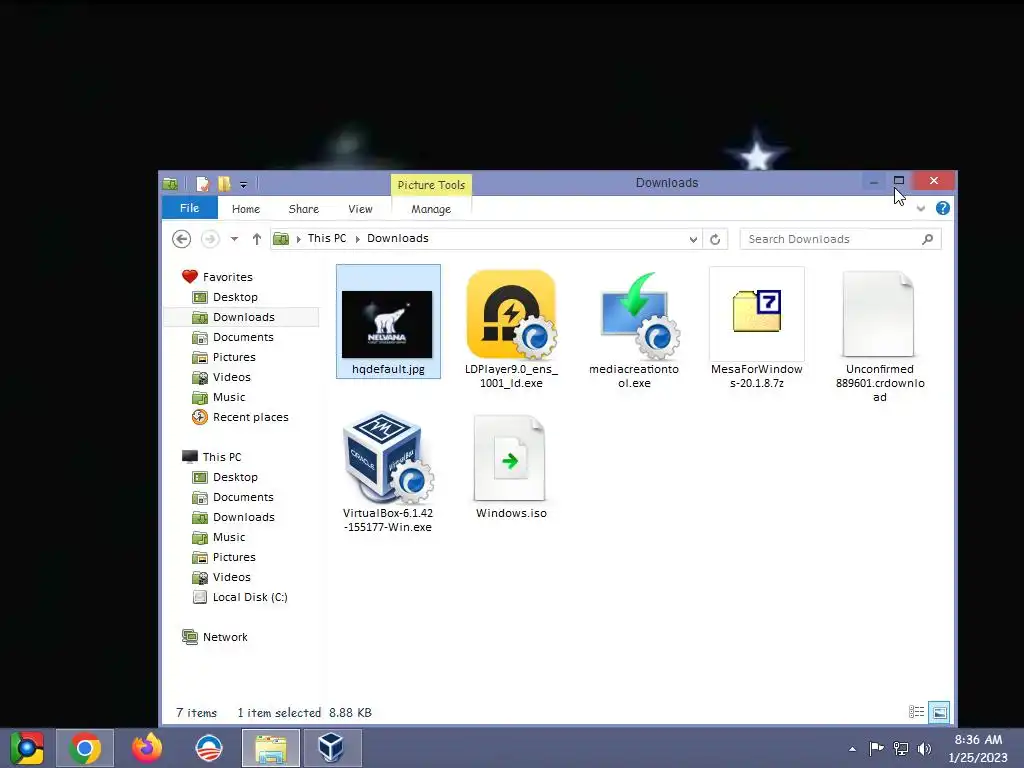Open Documents under Favorites
1024x768 pixels.
click(243, 337)
